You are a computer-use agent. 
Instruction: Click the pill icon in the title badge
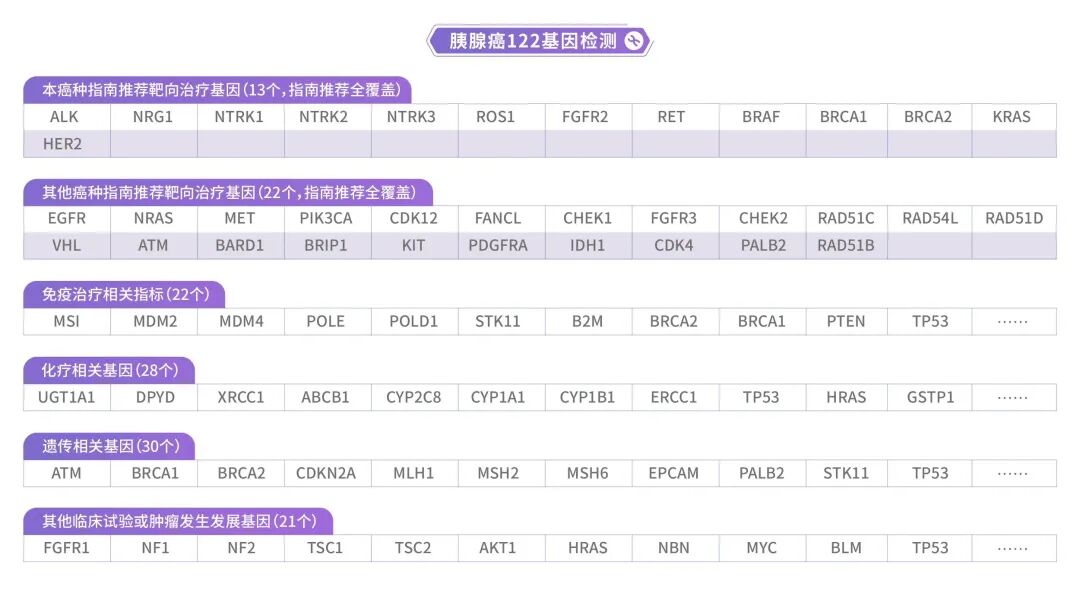[634, 41]
